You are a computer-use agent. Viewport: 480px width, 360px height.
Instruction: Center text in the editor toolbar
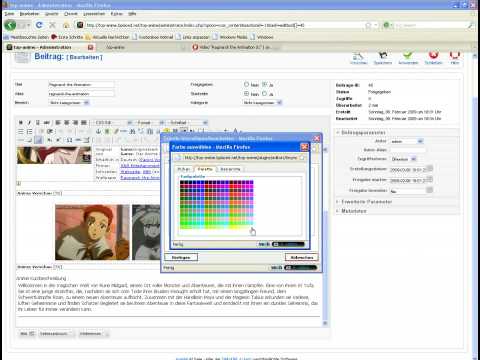coord(67,123)
